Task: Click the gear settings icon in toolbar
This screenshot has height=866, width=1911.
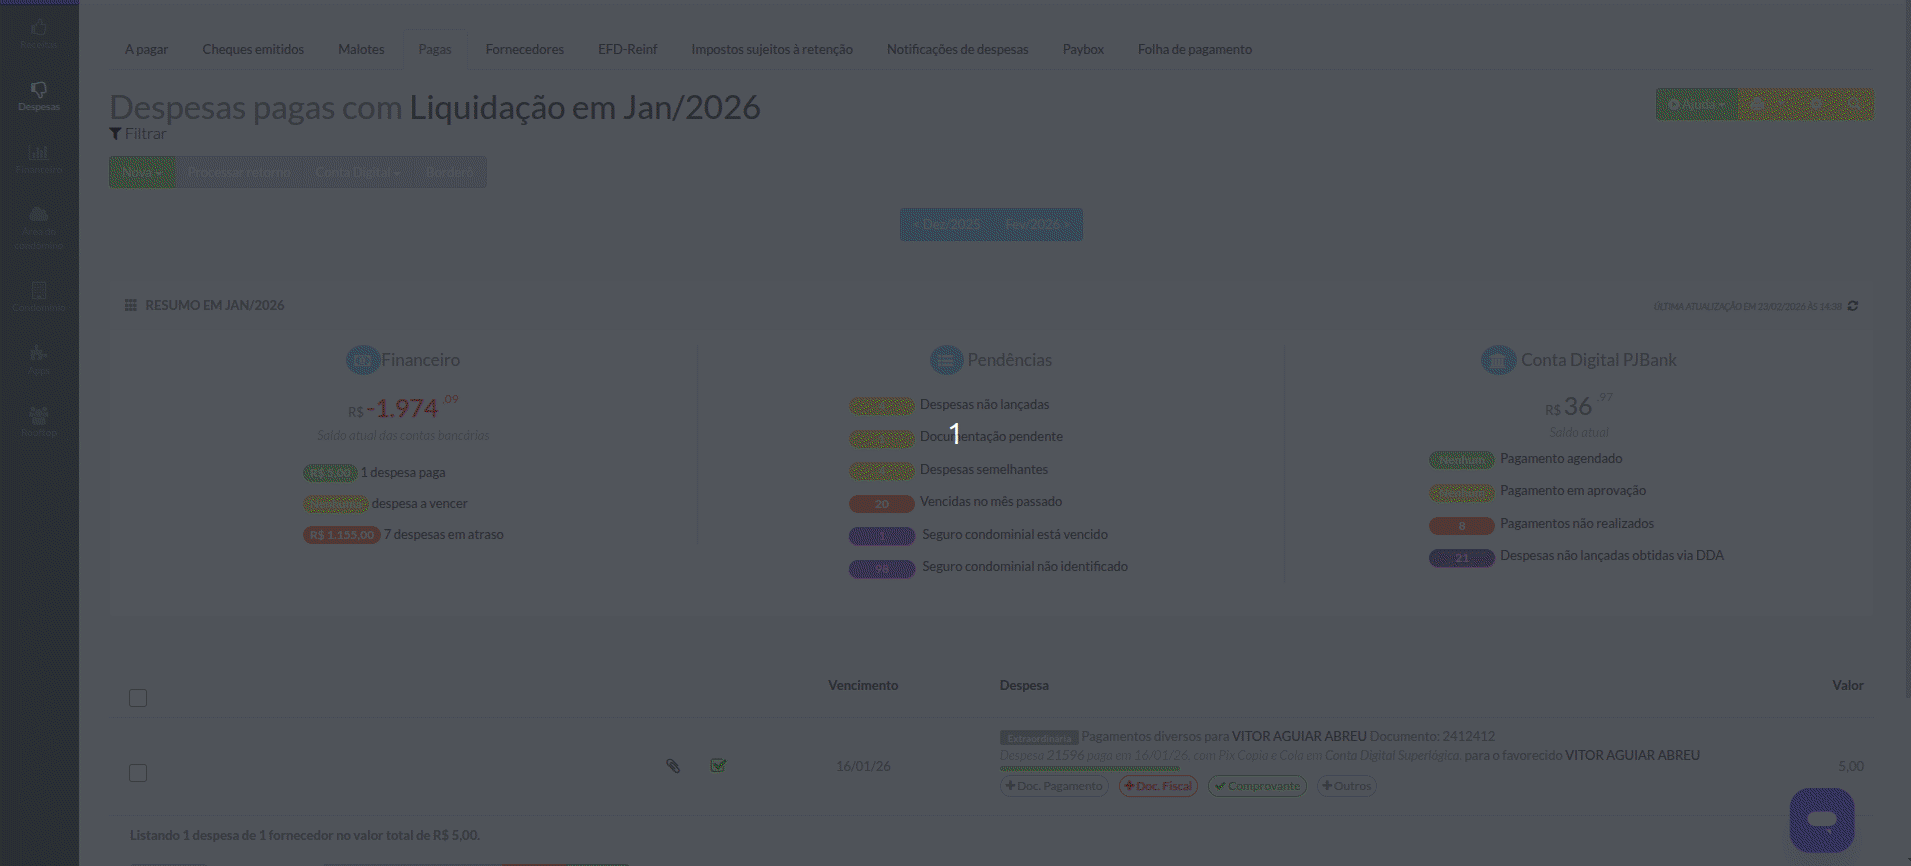Action: pos(1817,104)
